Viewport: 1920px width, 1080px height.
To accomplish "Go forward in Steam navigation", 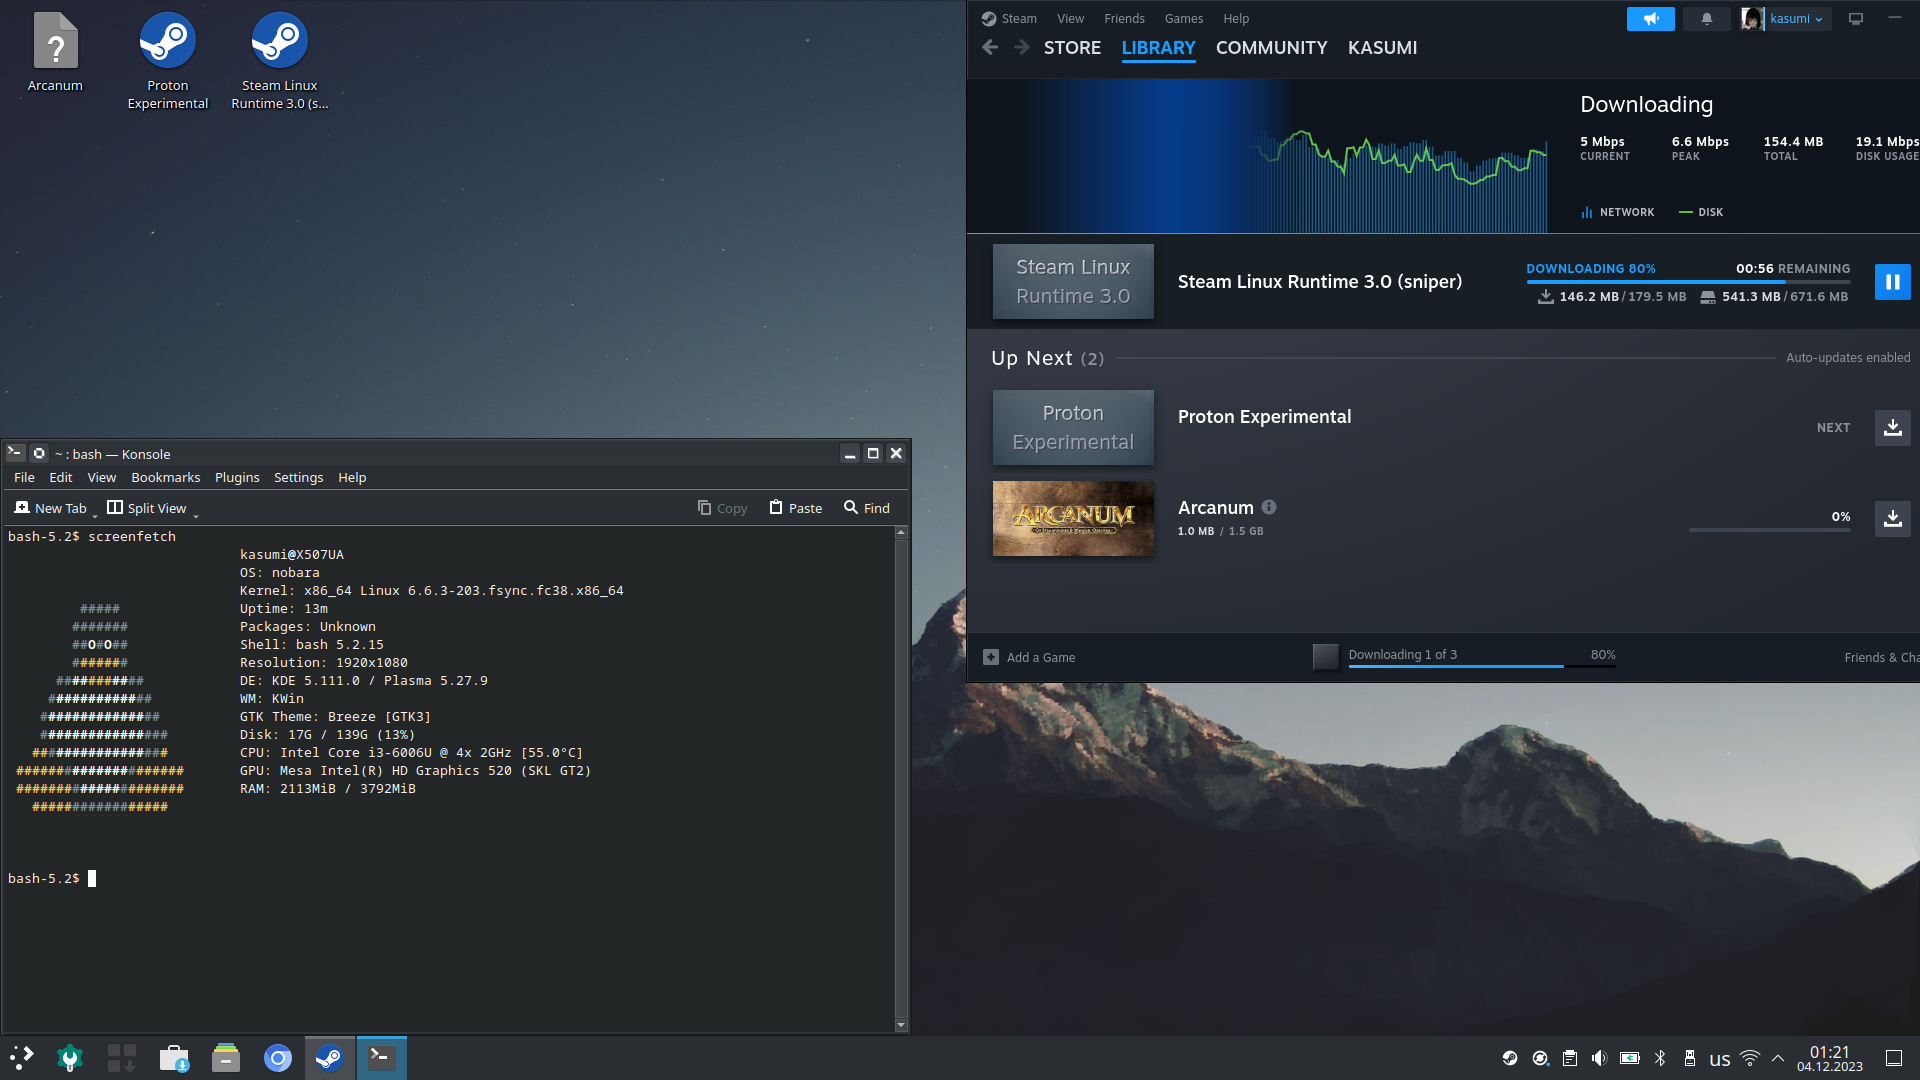I will click(x=1021, y=47).
